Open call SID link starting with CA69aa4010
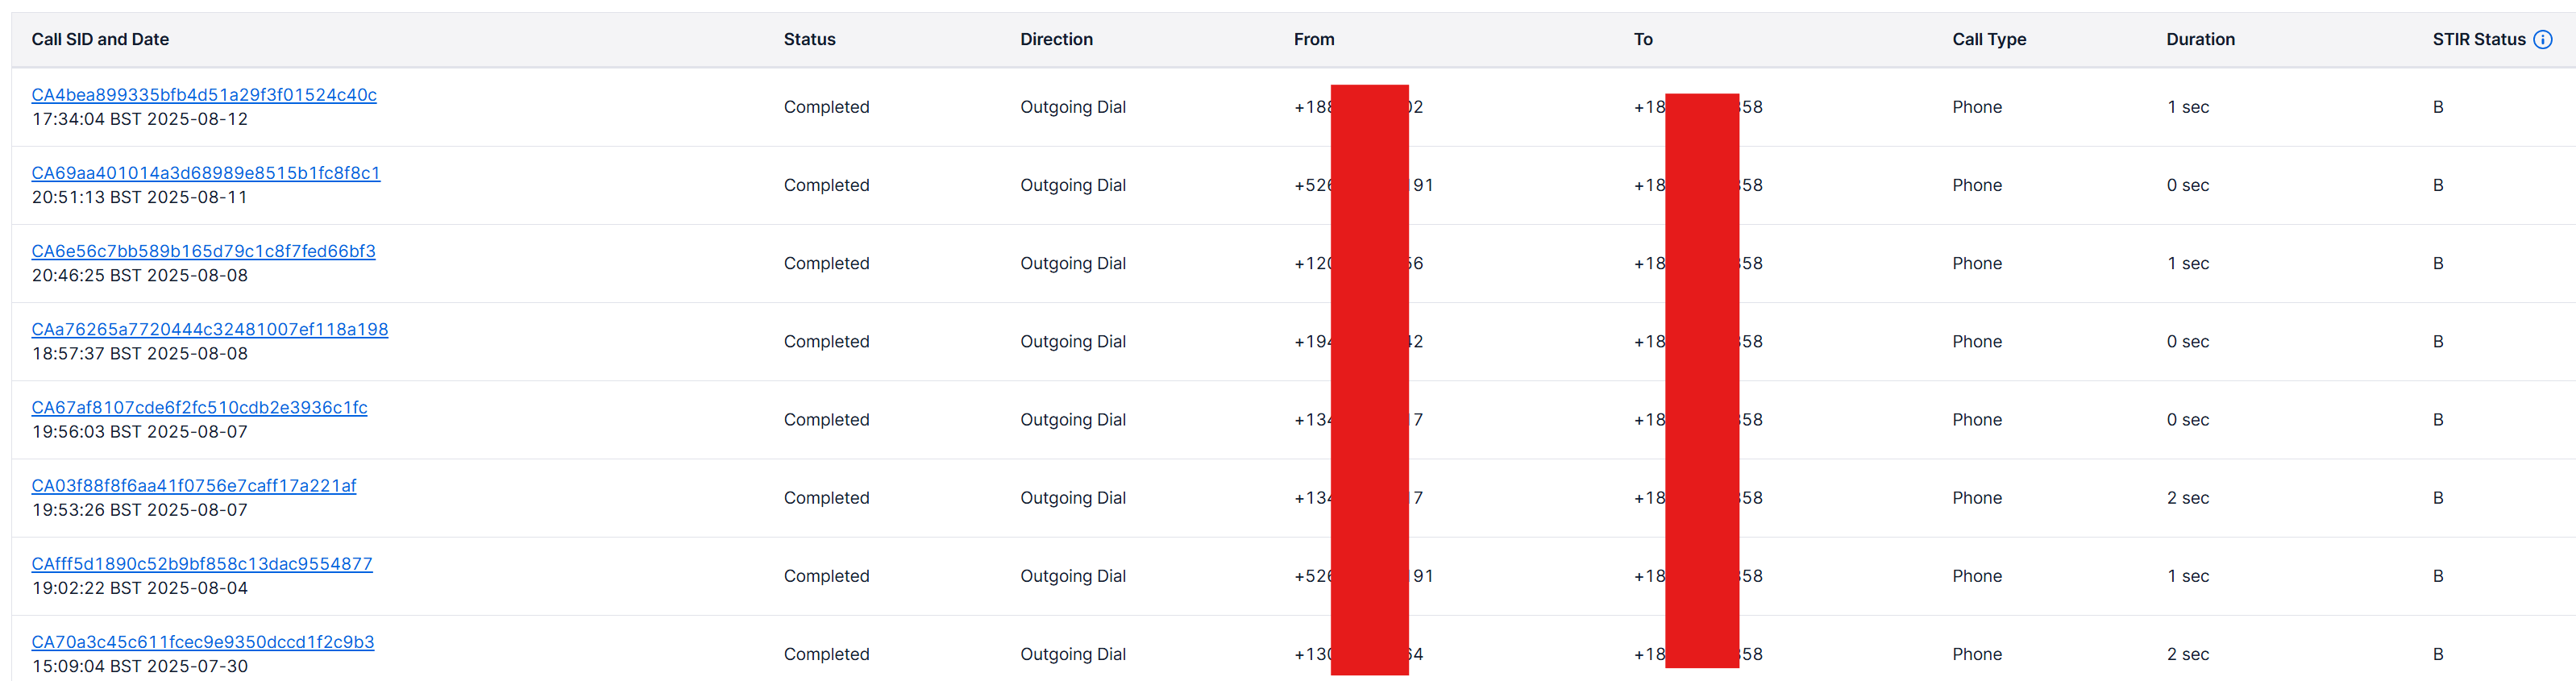The height and width of the screenshot is (681, 2576). [206, 173]
